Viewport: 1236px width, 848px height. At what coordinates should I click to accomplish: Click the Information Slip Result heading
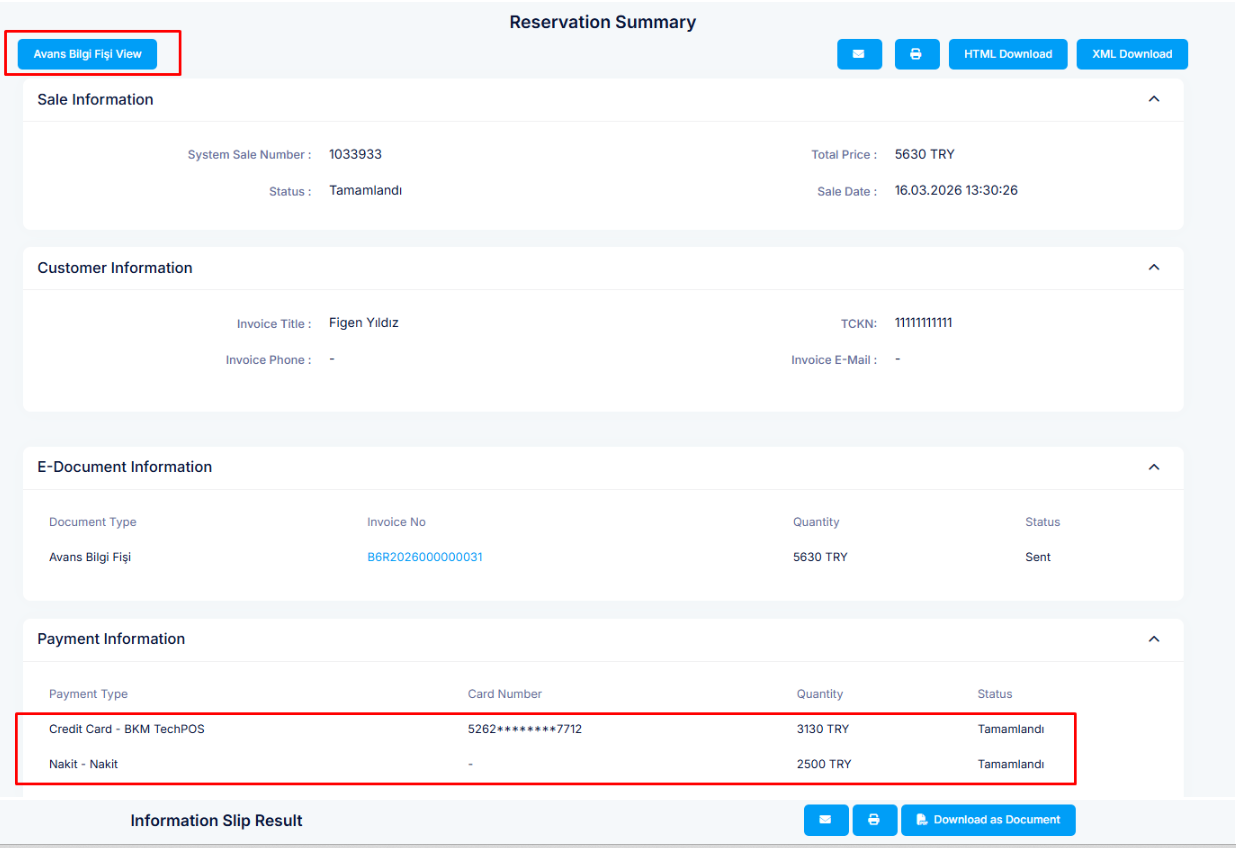216,820
